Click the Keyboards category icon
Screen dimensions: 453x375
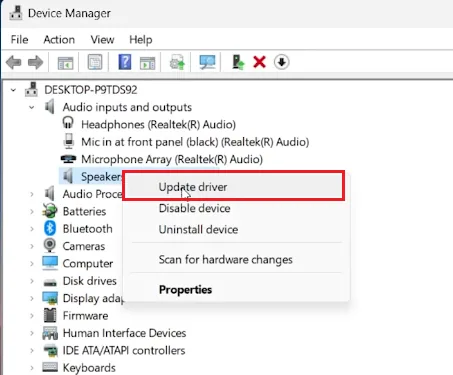click(x=50, y=367)
